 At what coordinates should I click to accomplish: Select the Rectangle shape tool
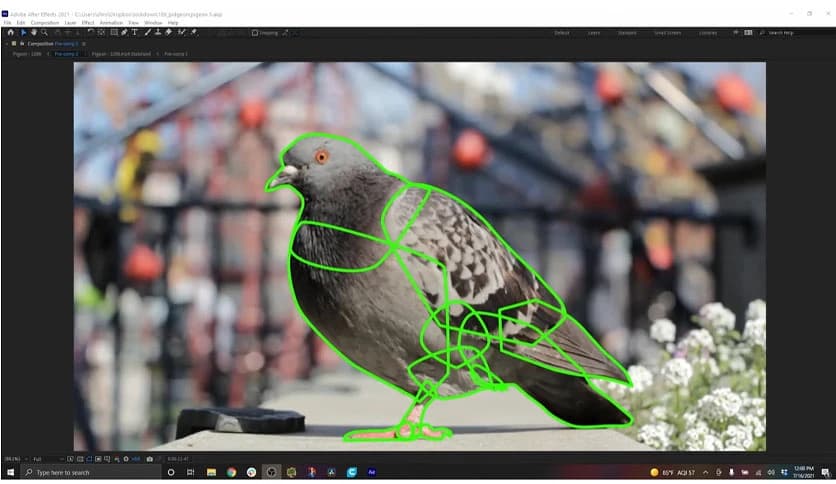[112, 32]
